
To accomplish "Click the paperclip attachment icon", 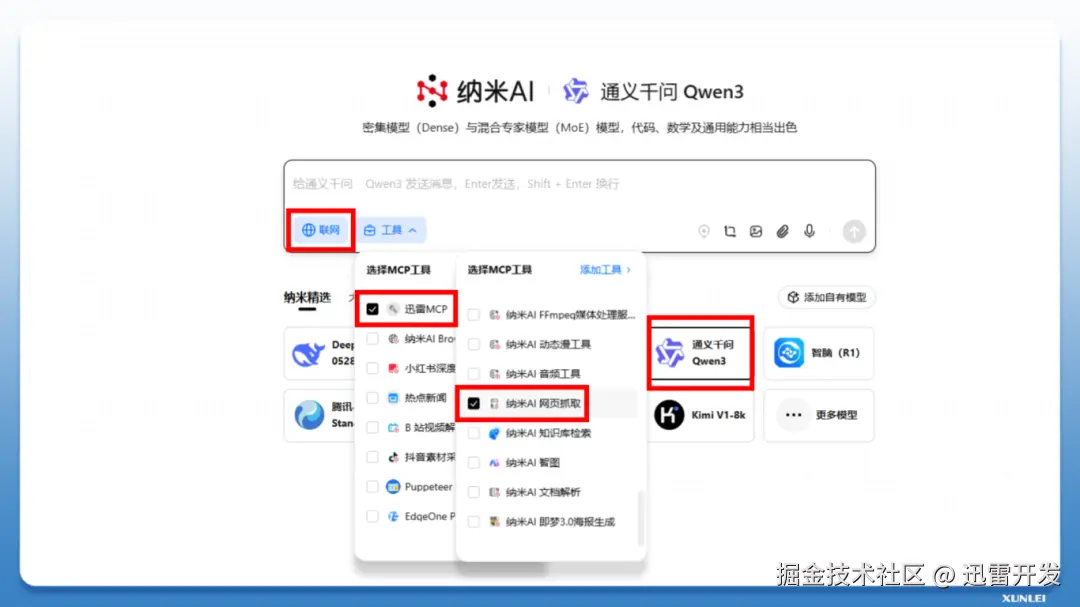I will 782,232.
